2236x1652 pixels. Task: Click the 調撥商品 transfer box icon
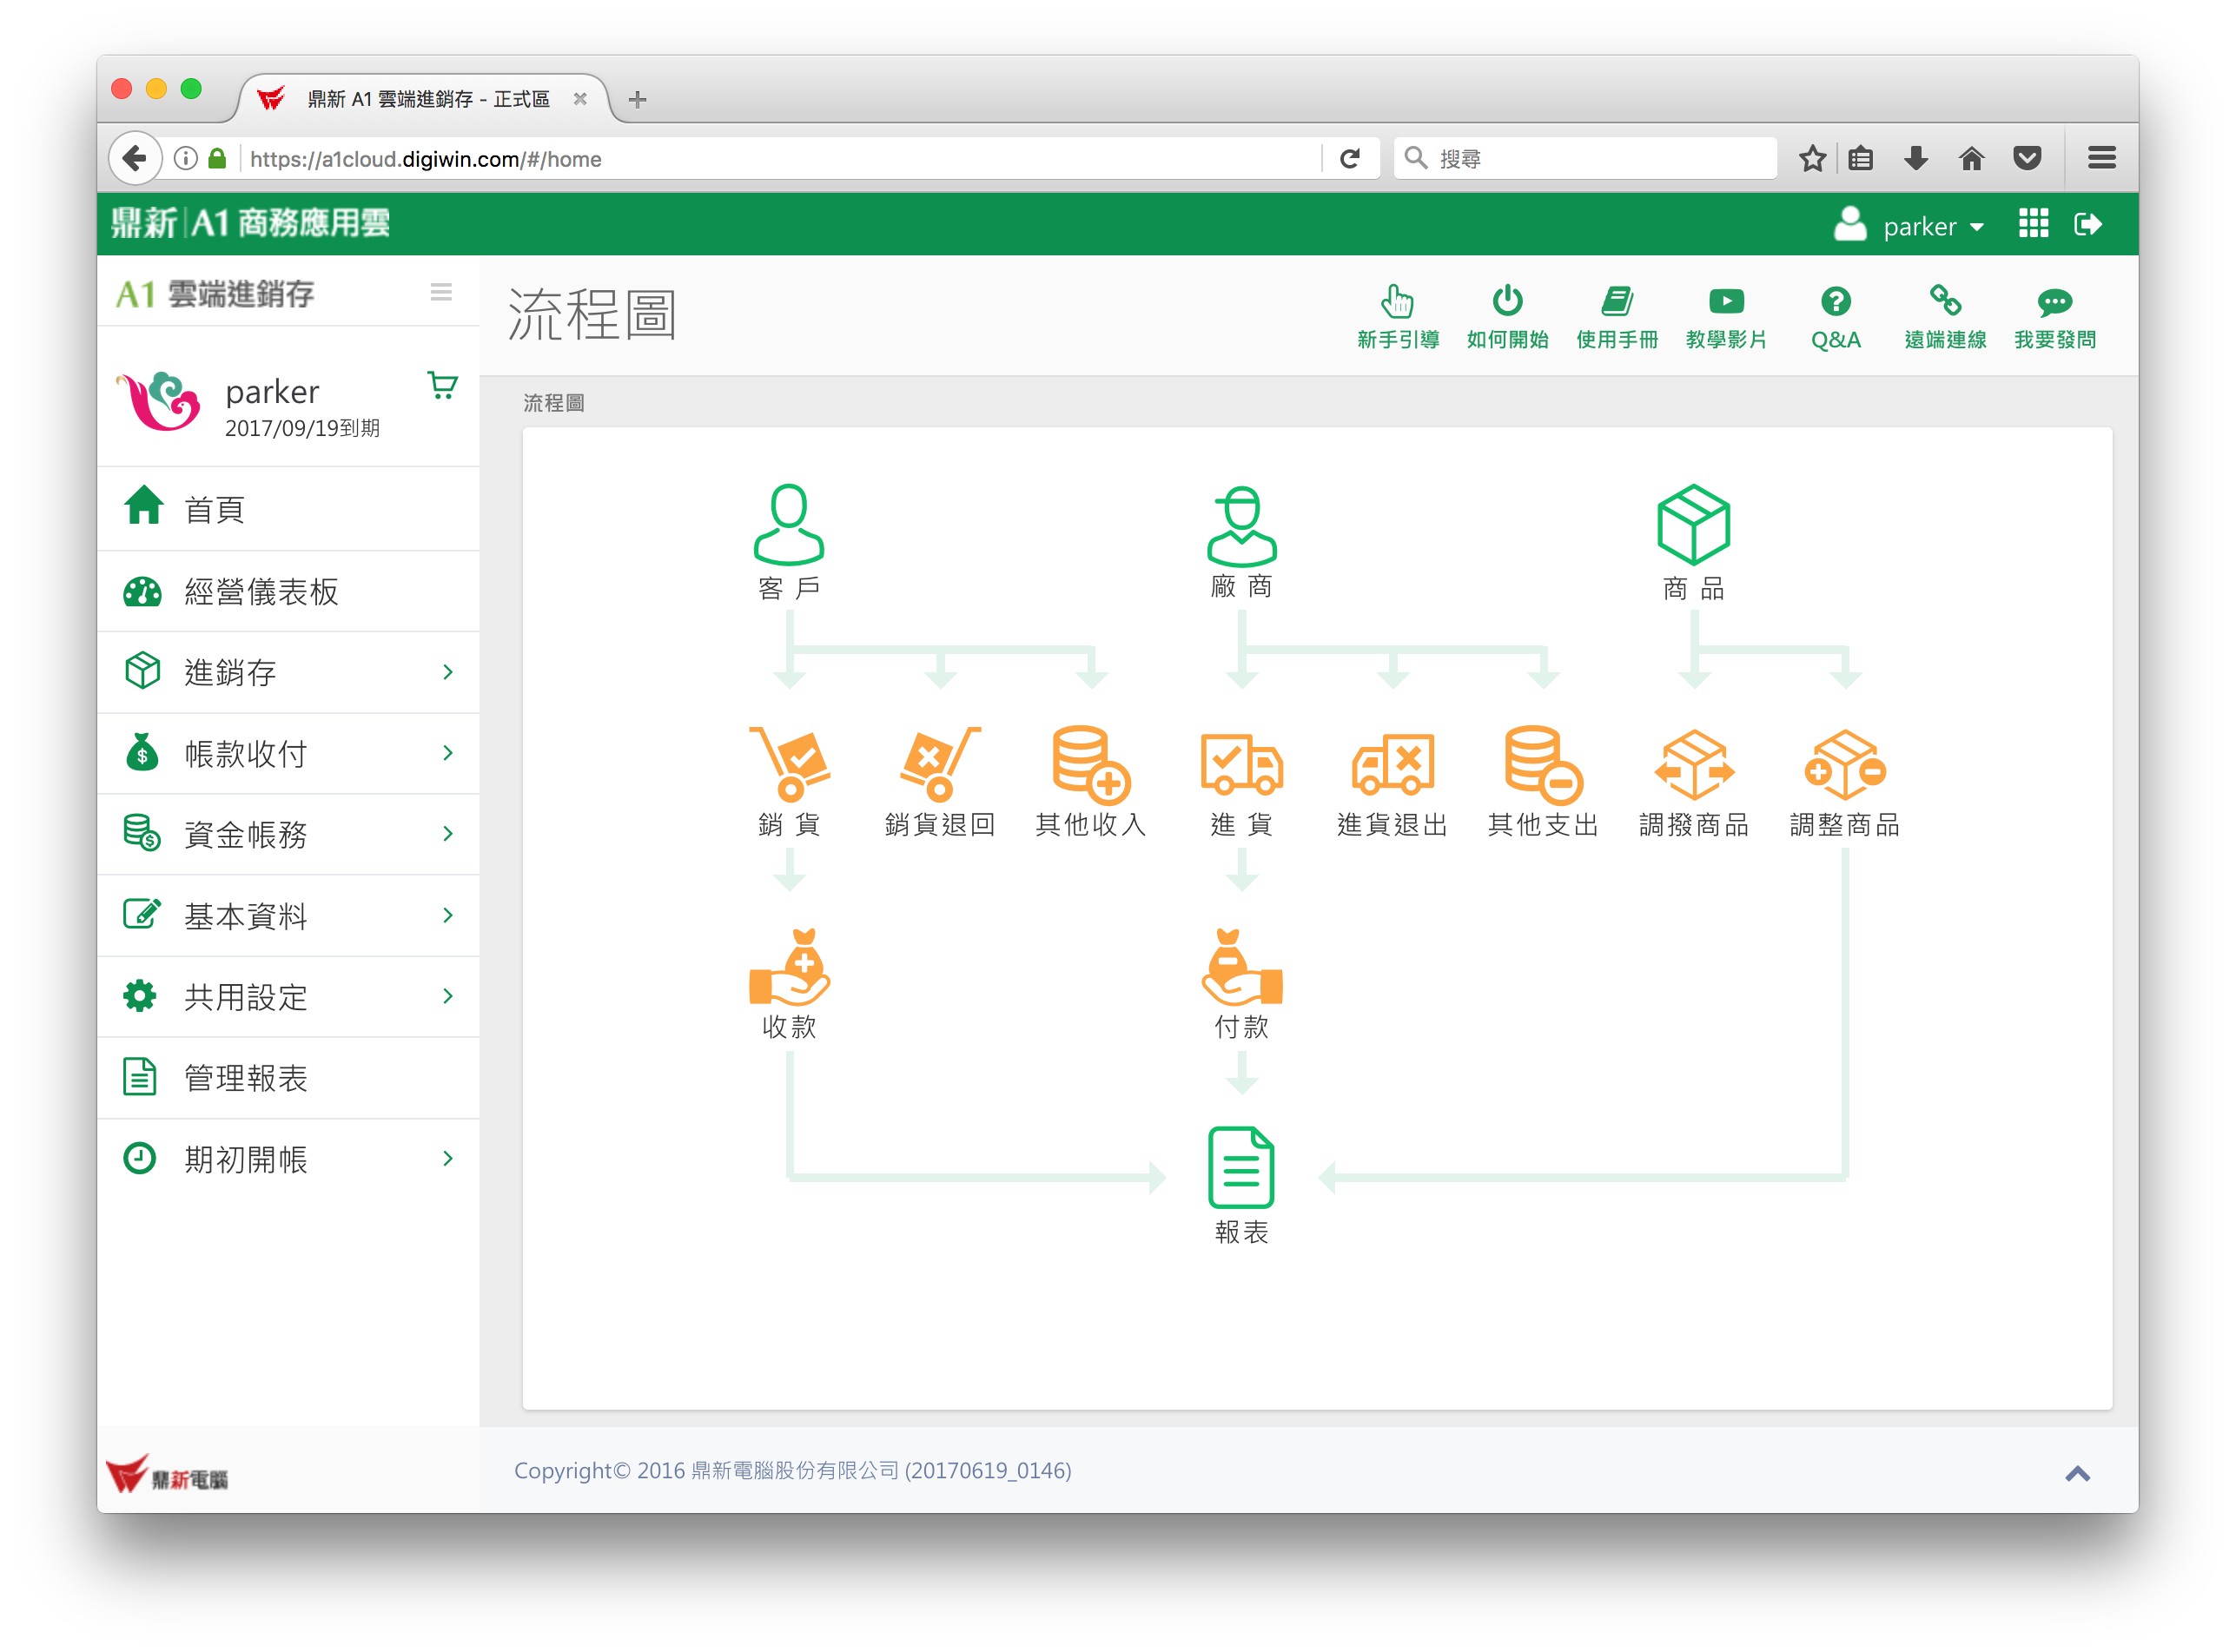coord(1693,764)
